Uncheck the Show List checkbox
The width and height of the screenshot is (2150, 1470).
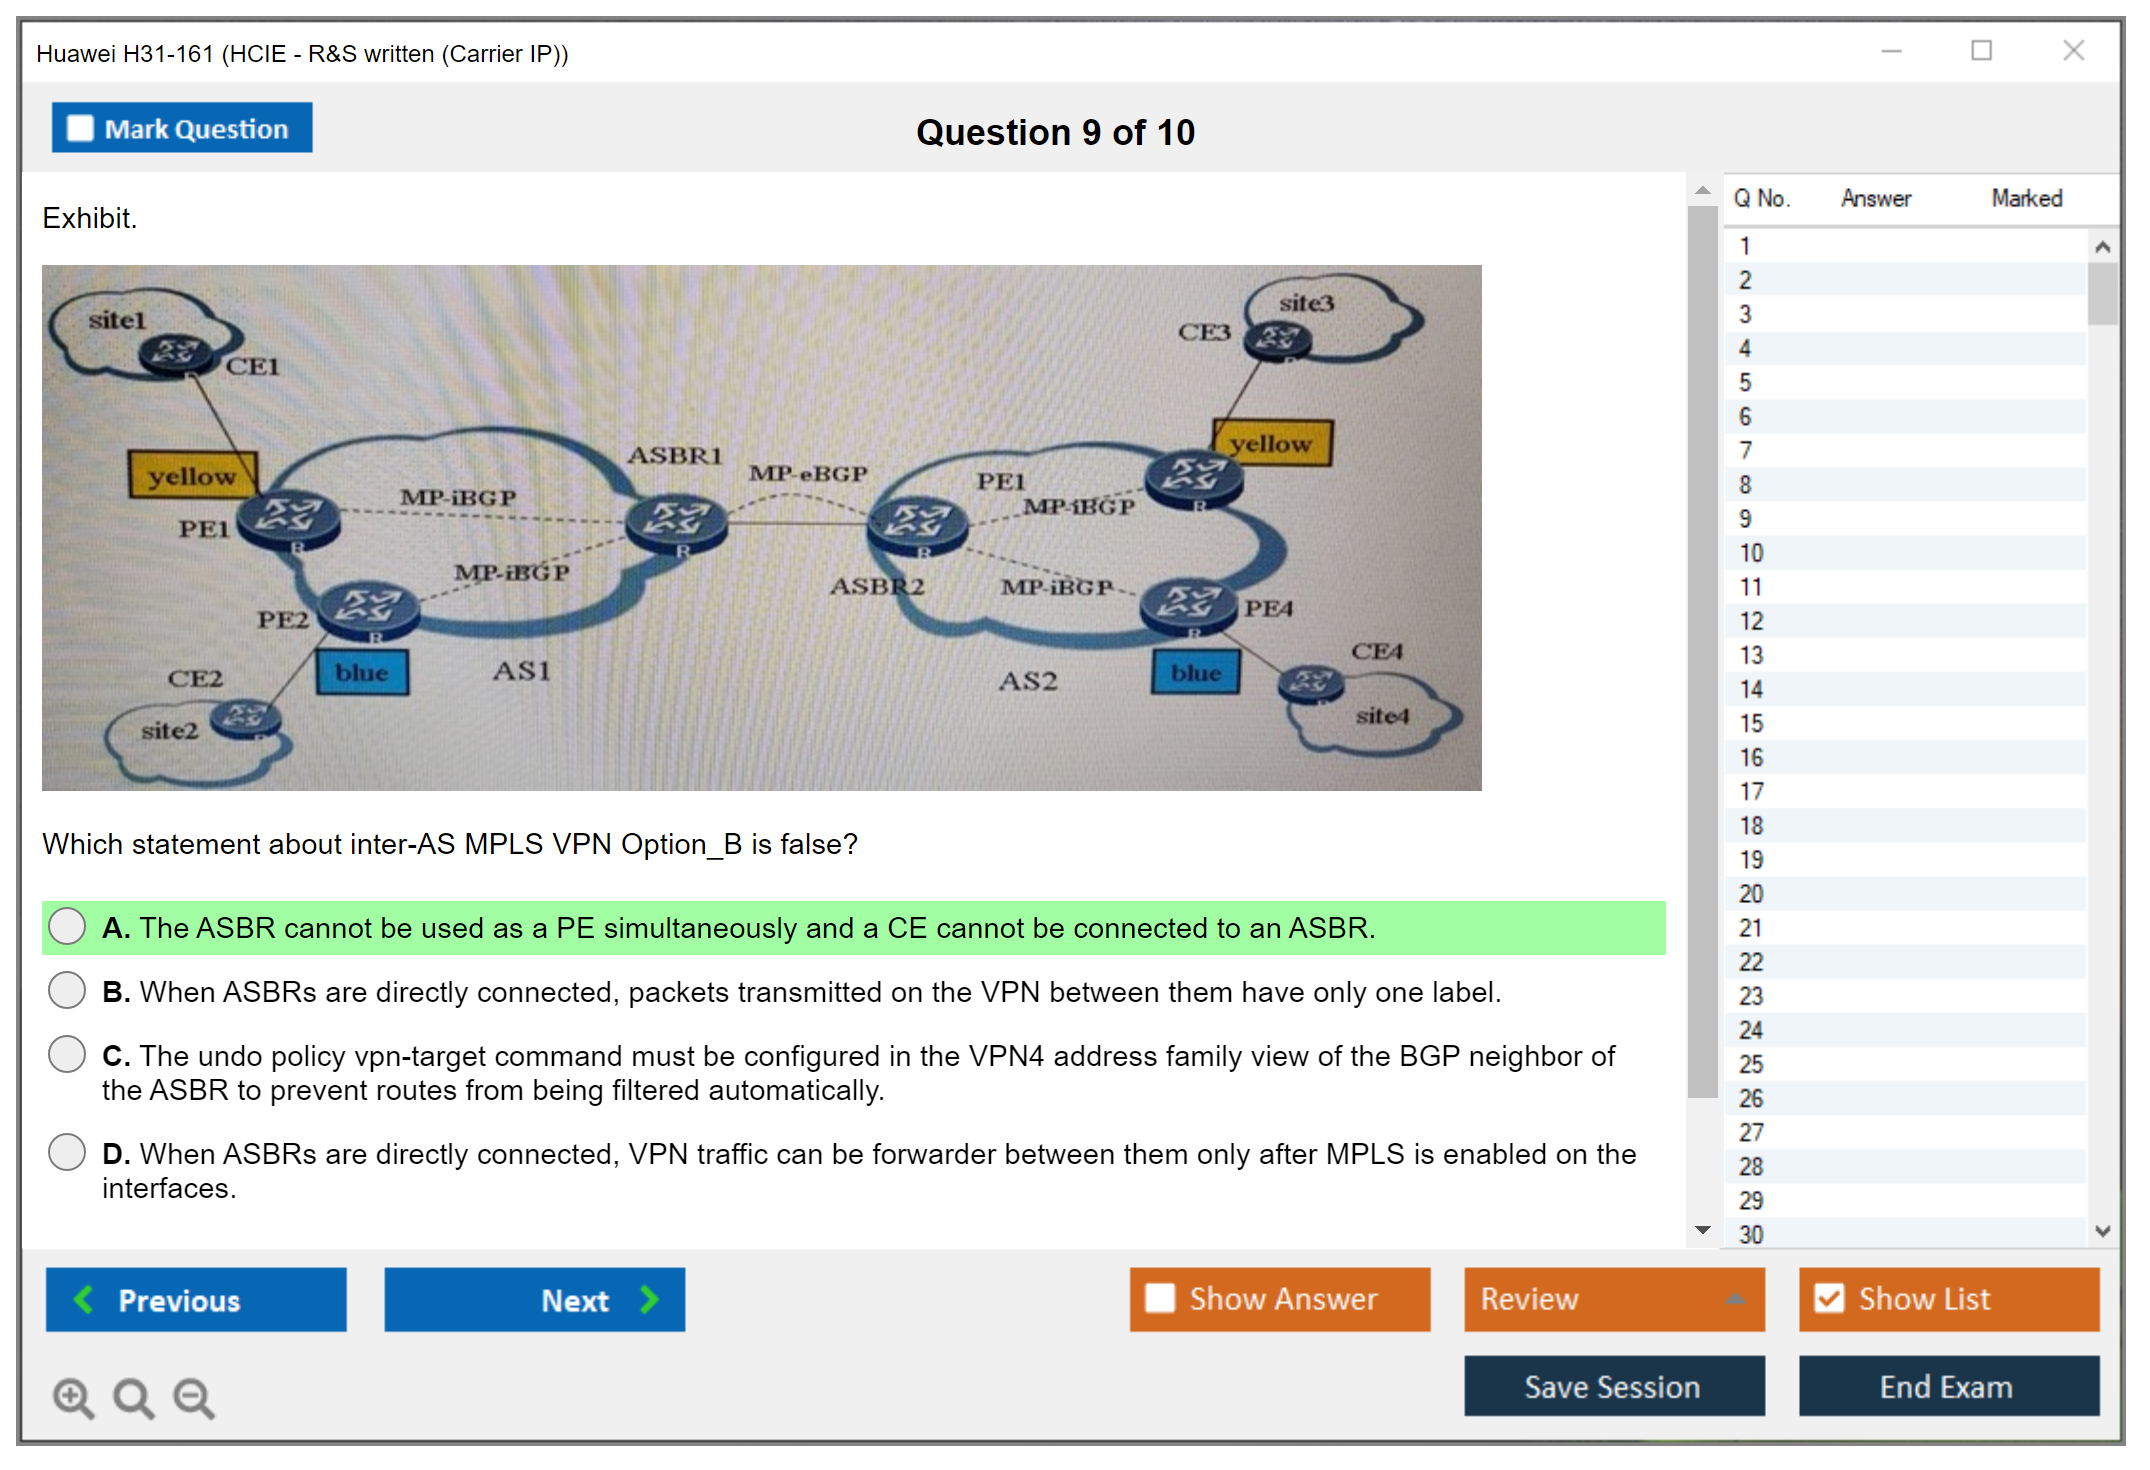point(1829,1298)
